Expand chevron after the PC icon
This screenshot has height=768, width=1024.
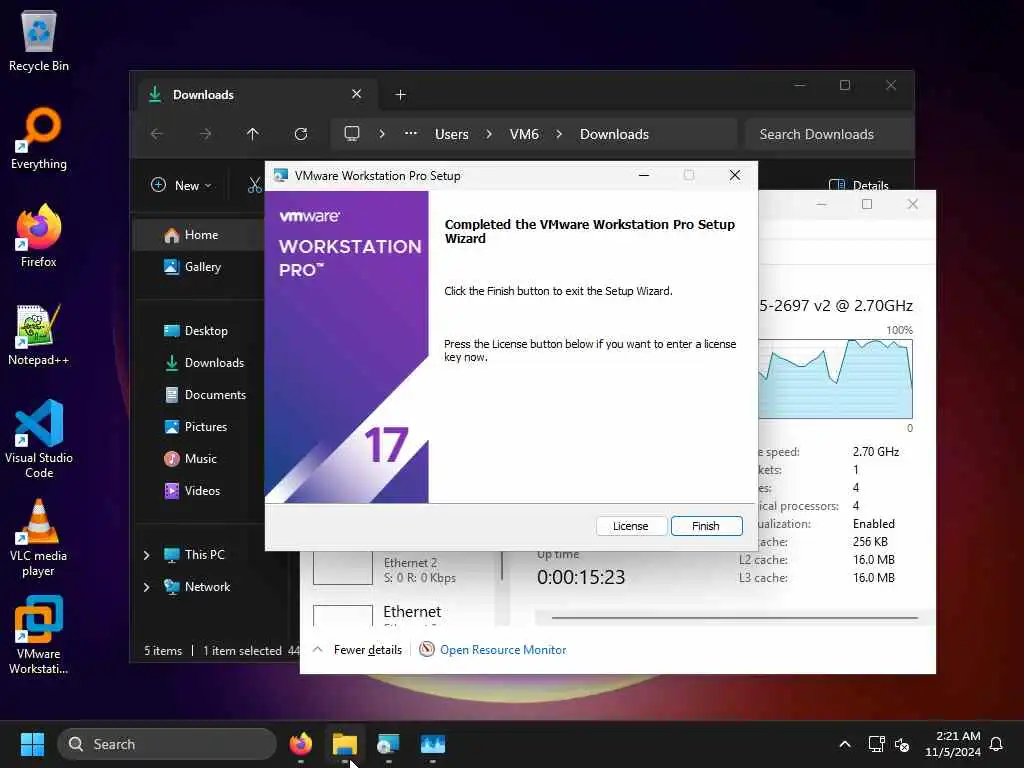tap(382, 134)
